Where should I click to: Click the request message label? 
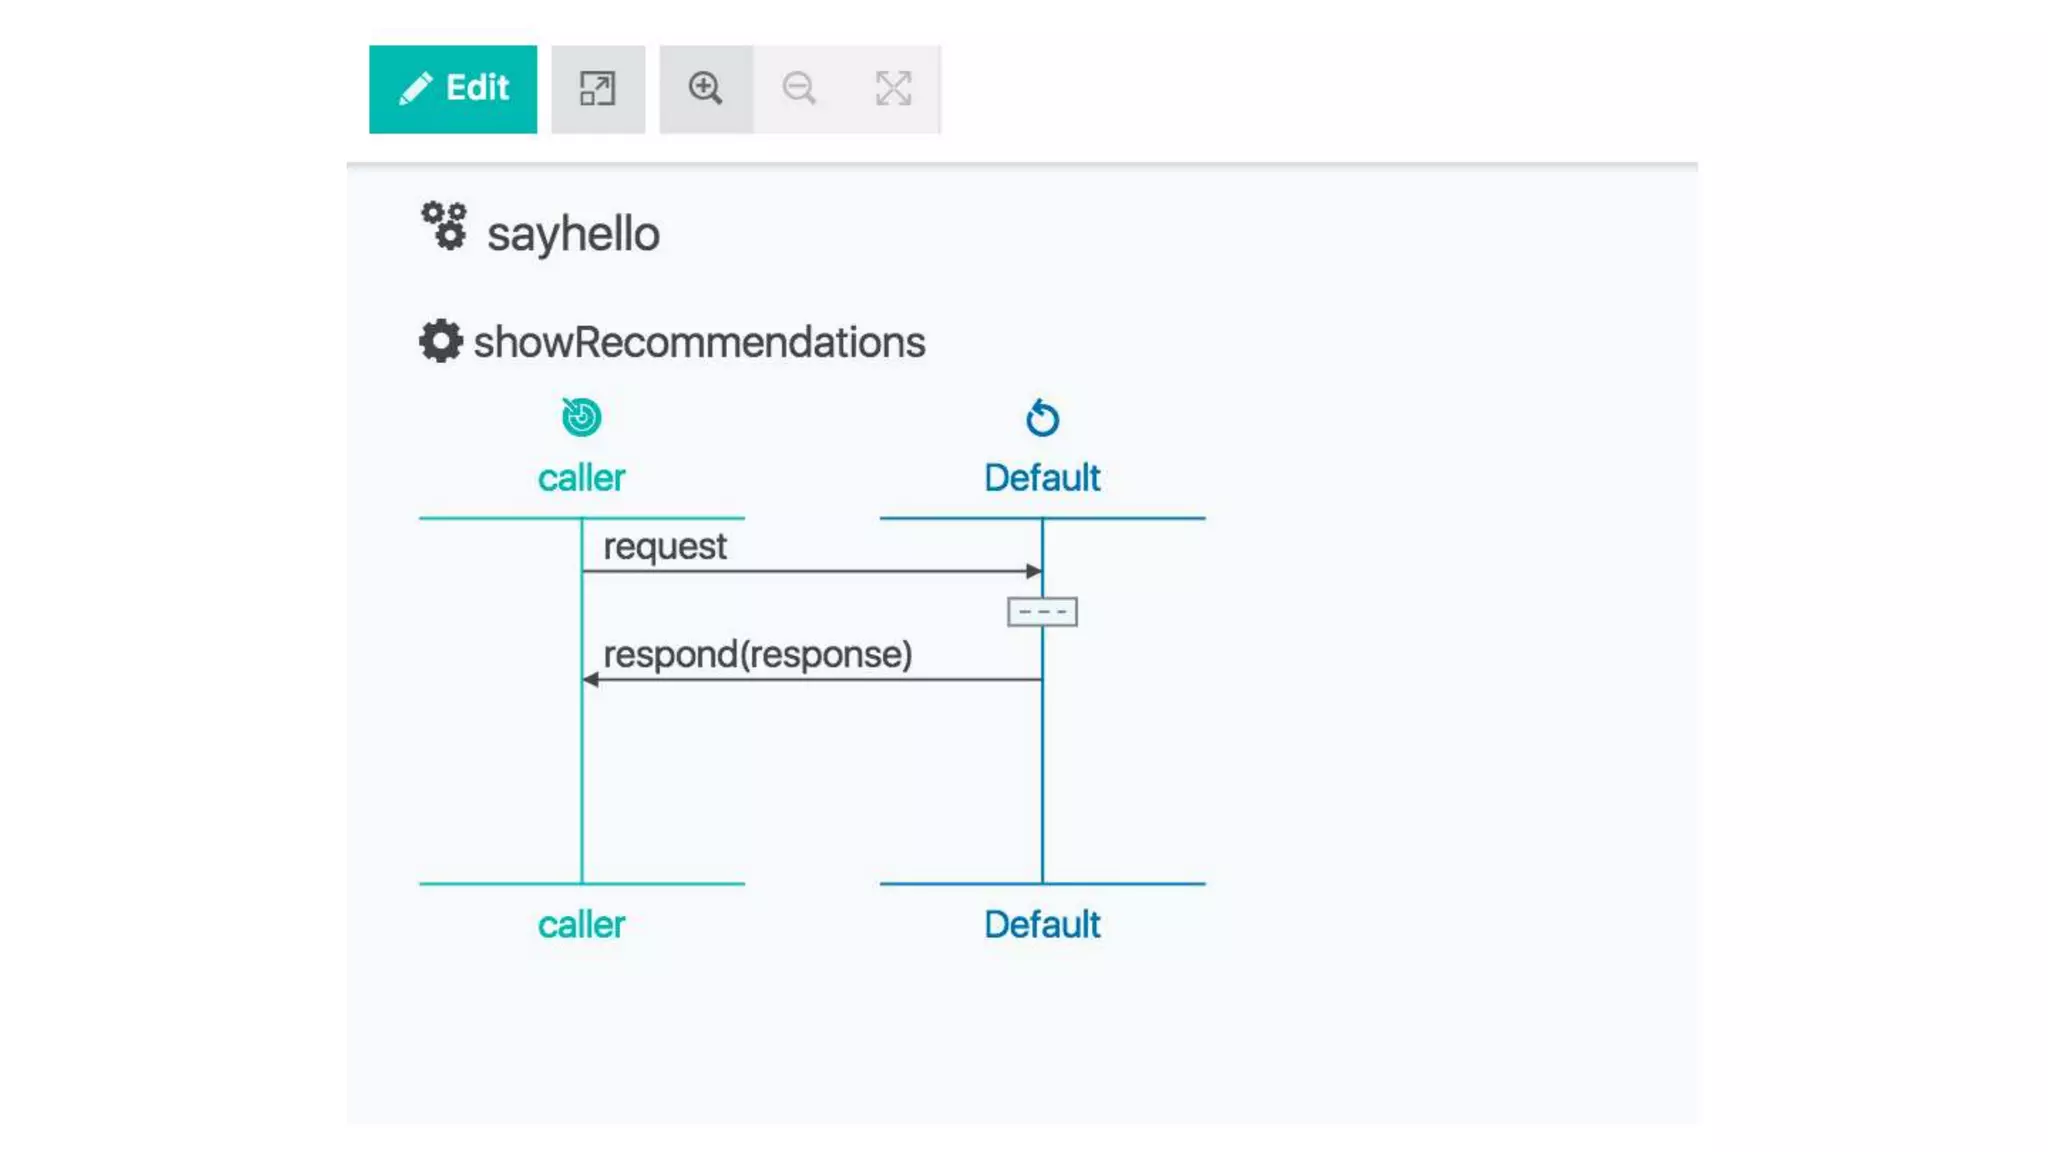point(665,546)
